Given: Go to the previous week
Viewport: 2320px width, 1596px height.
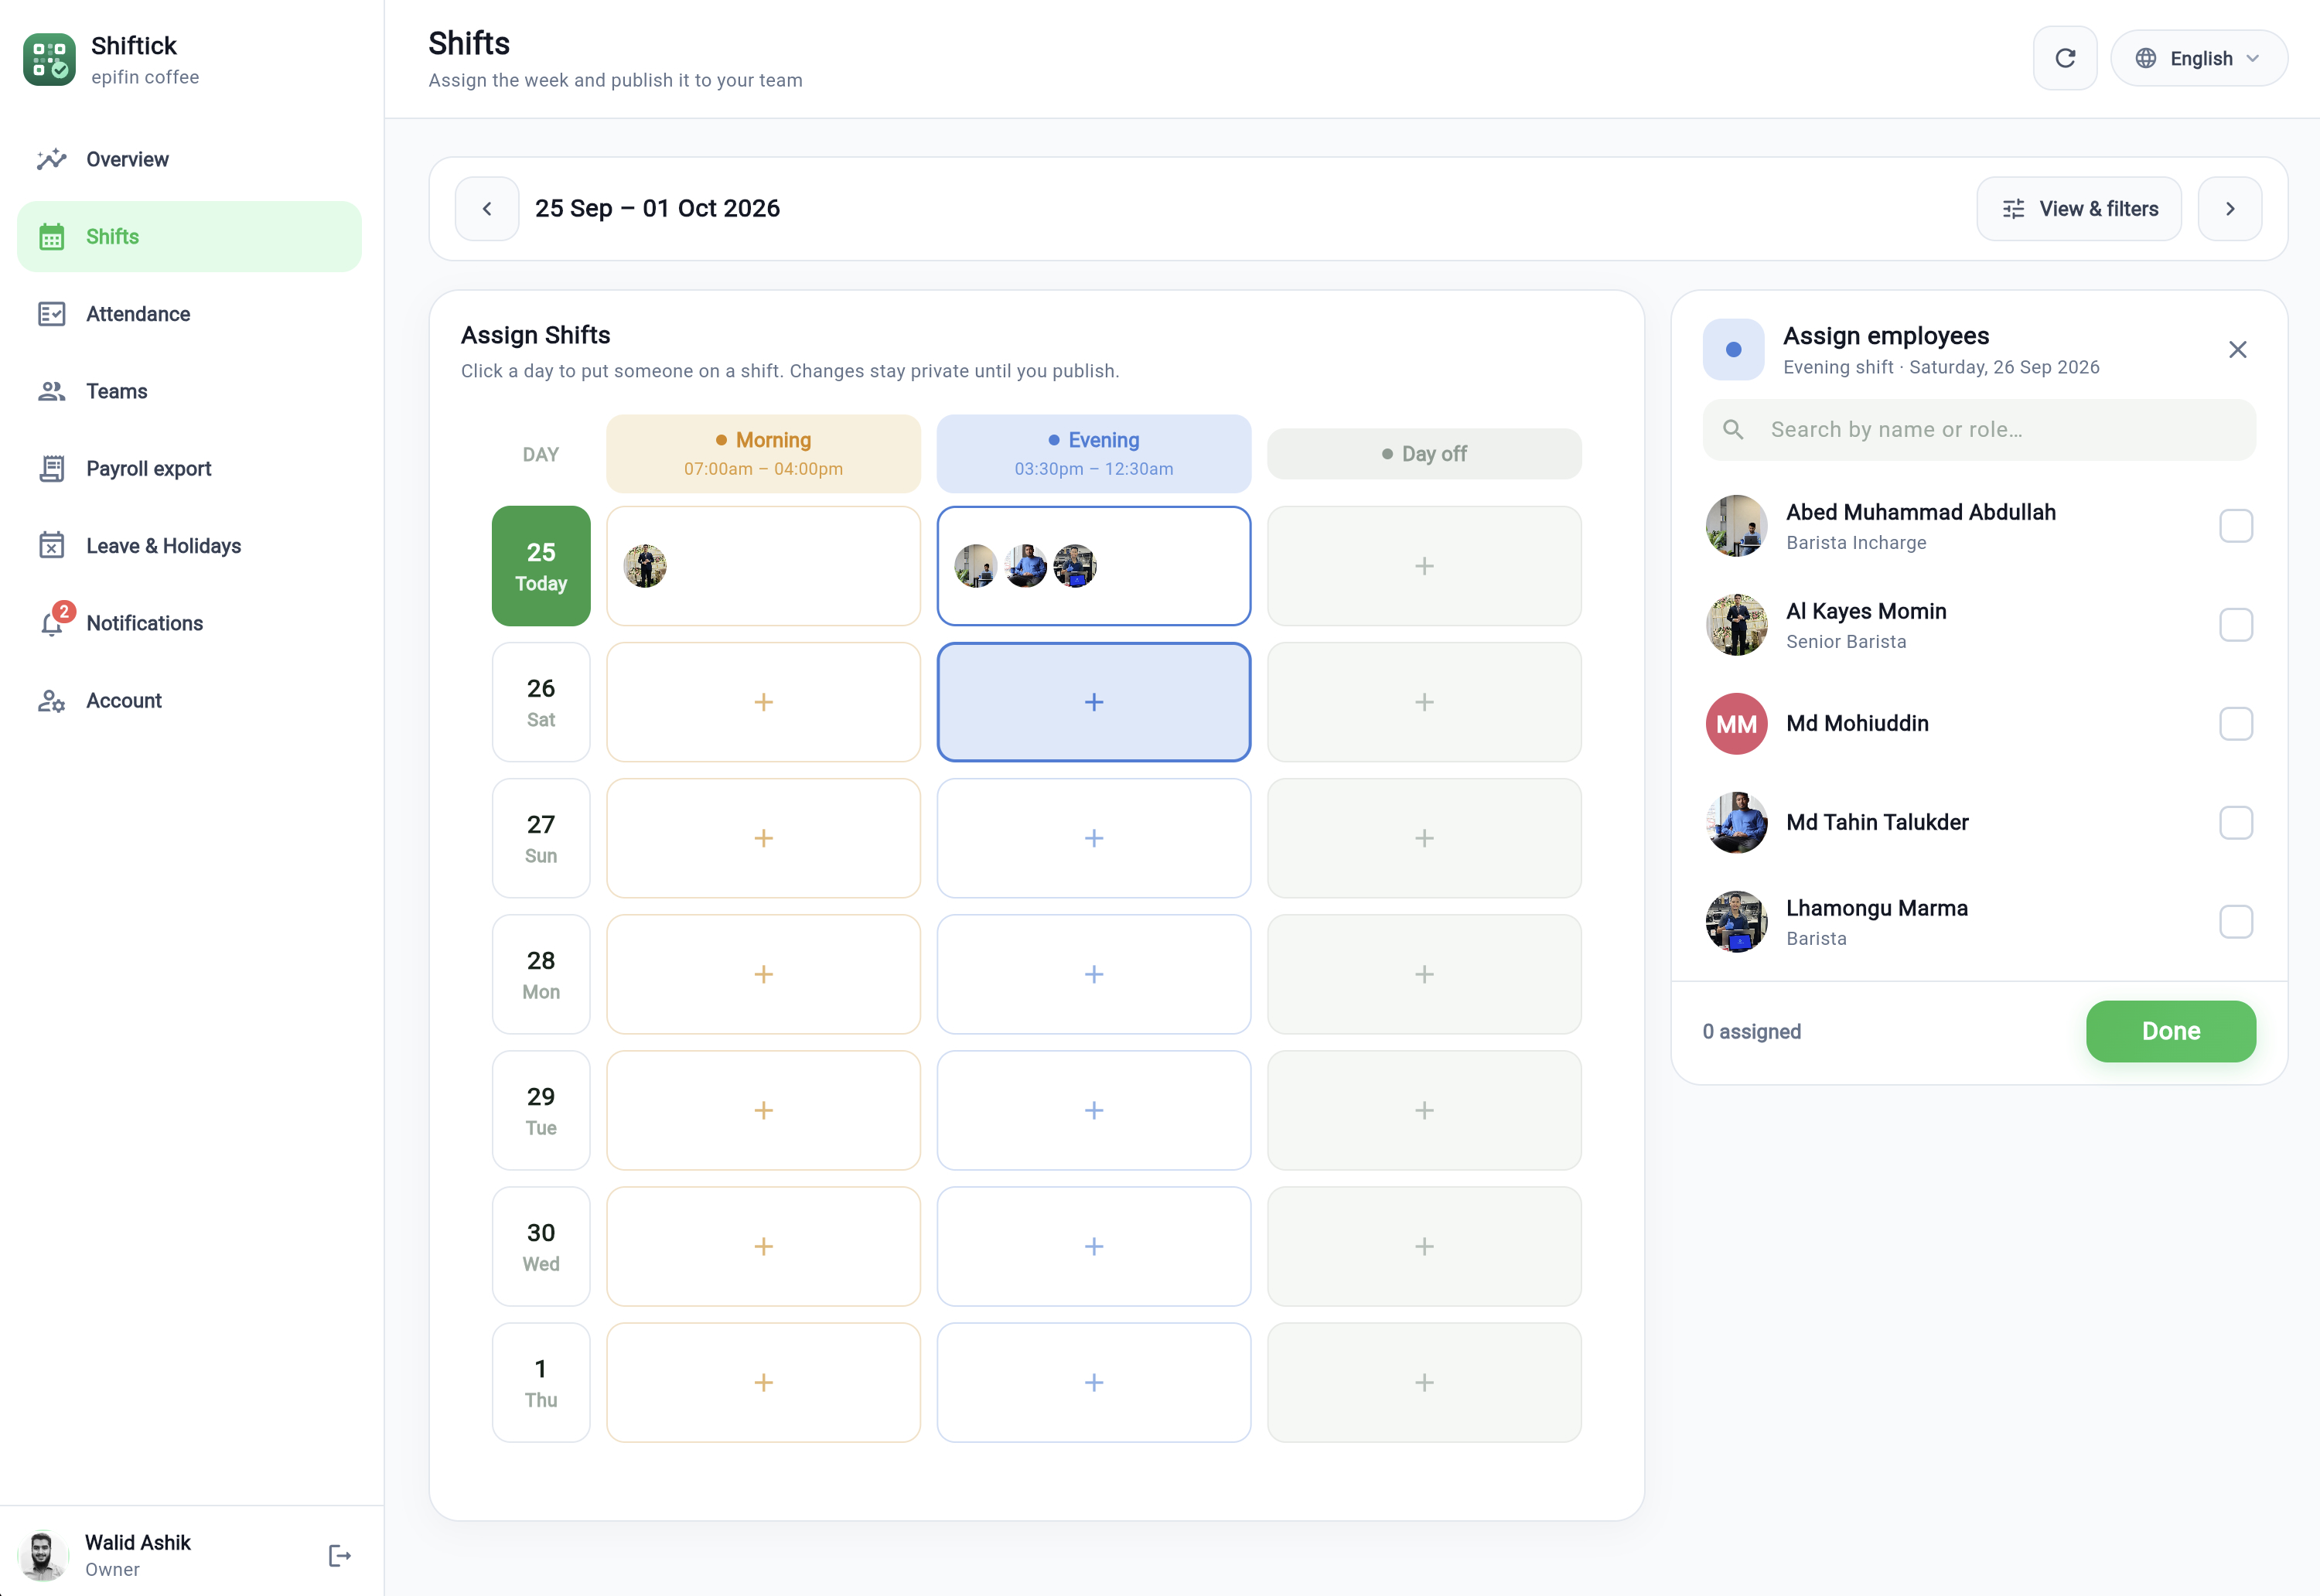Looking at the screenshot, I should point(487,209).
